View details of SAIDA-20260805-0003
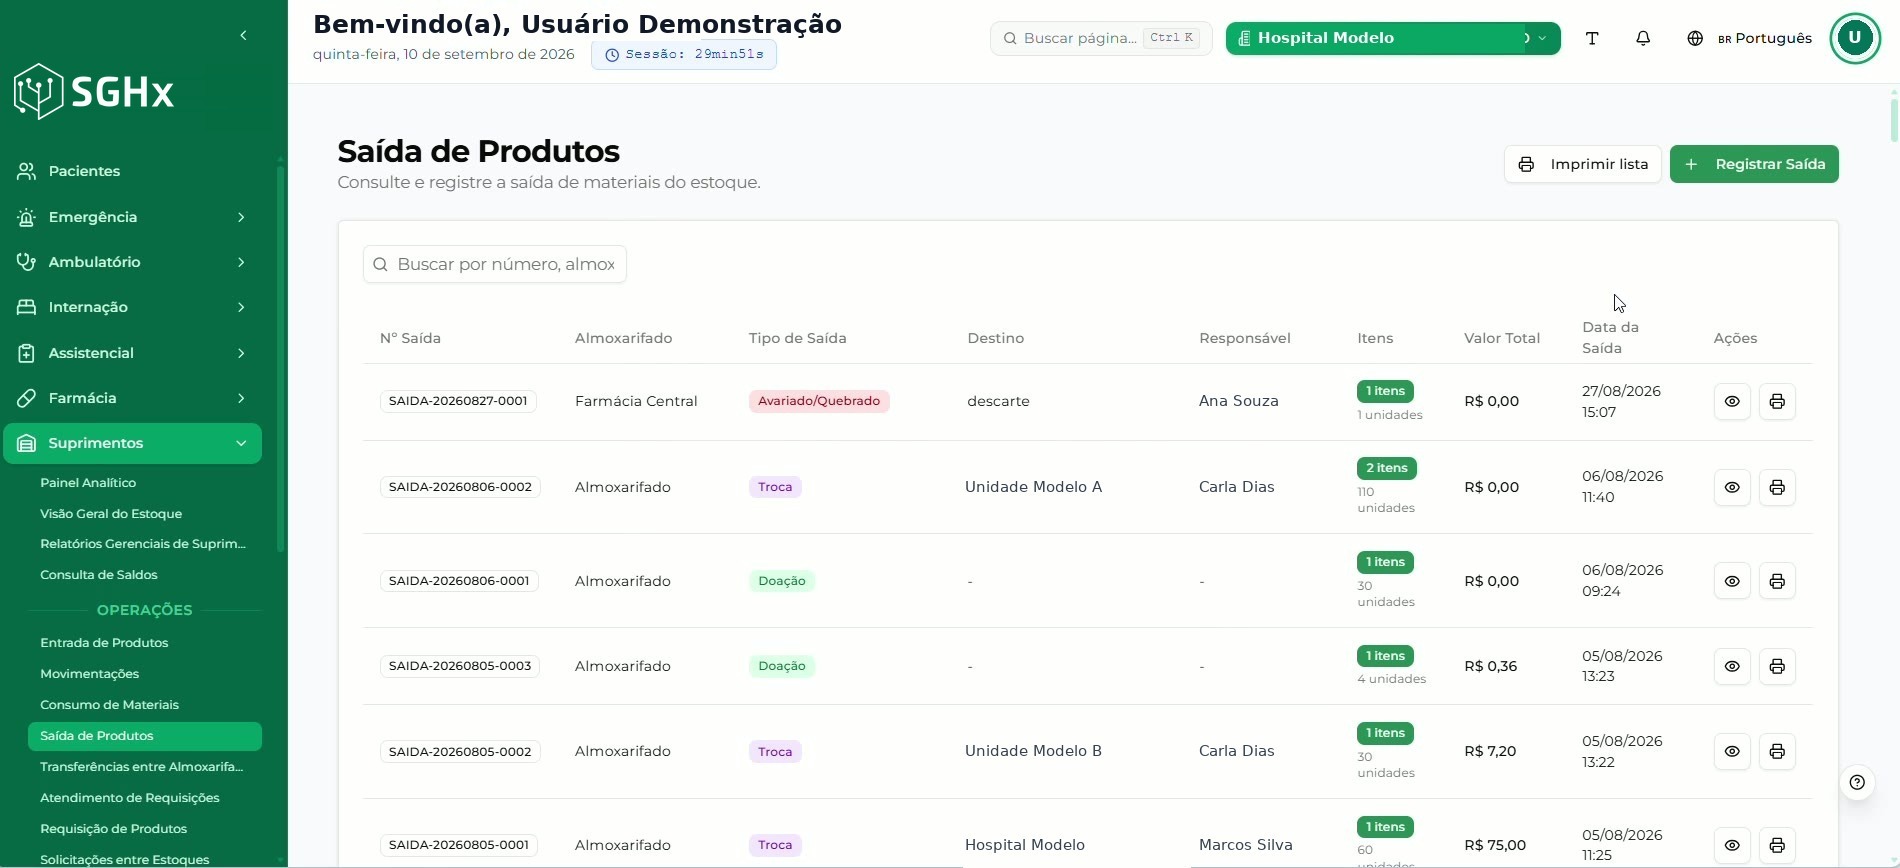 [x=1732, y=666]
